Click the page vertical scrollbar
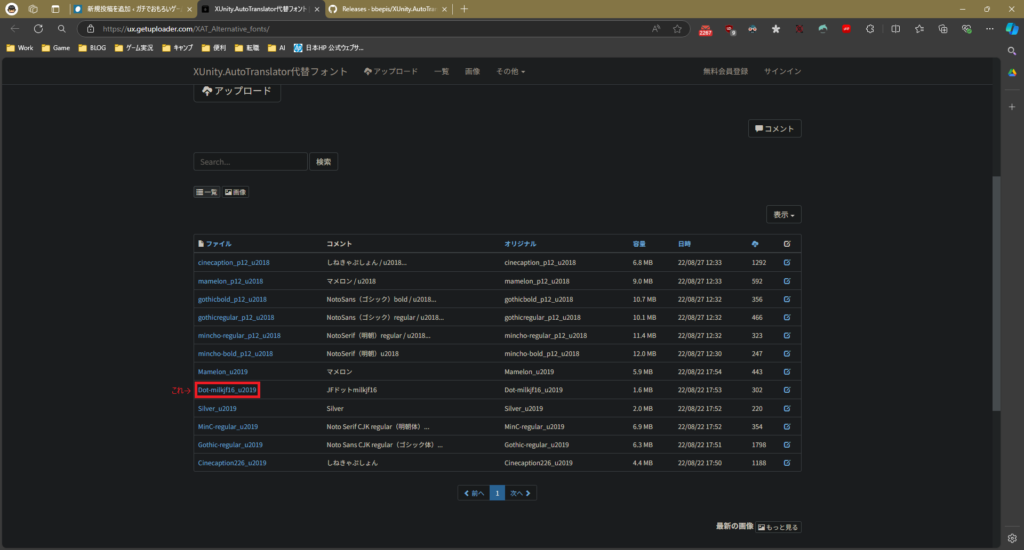This screenshot has height=550, width=1024. click(x=996, y=294)
